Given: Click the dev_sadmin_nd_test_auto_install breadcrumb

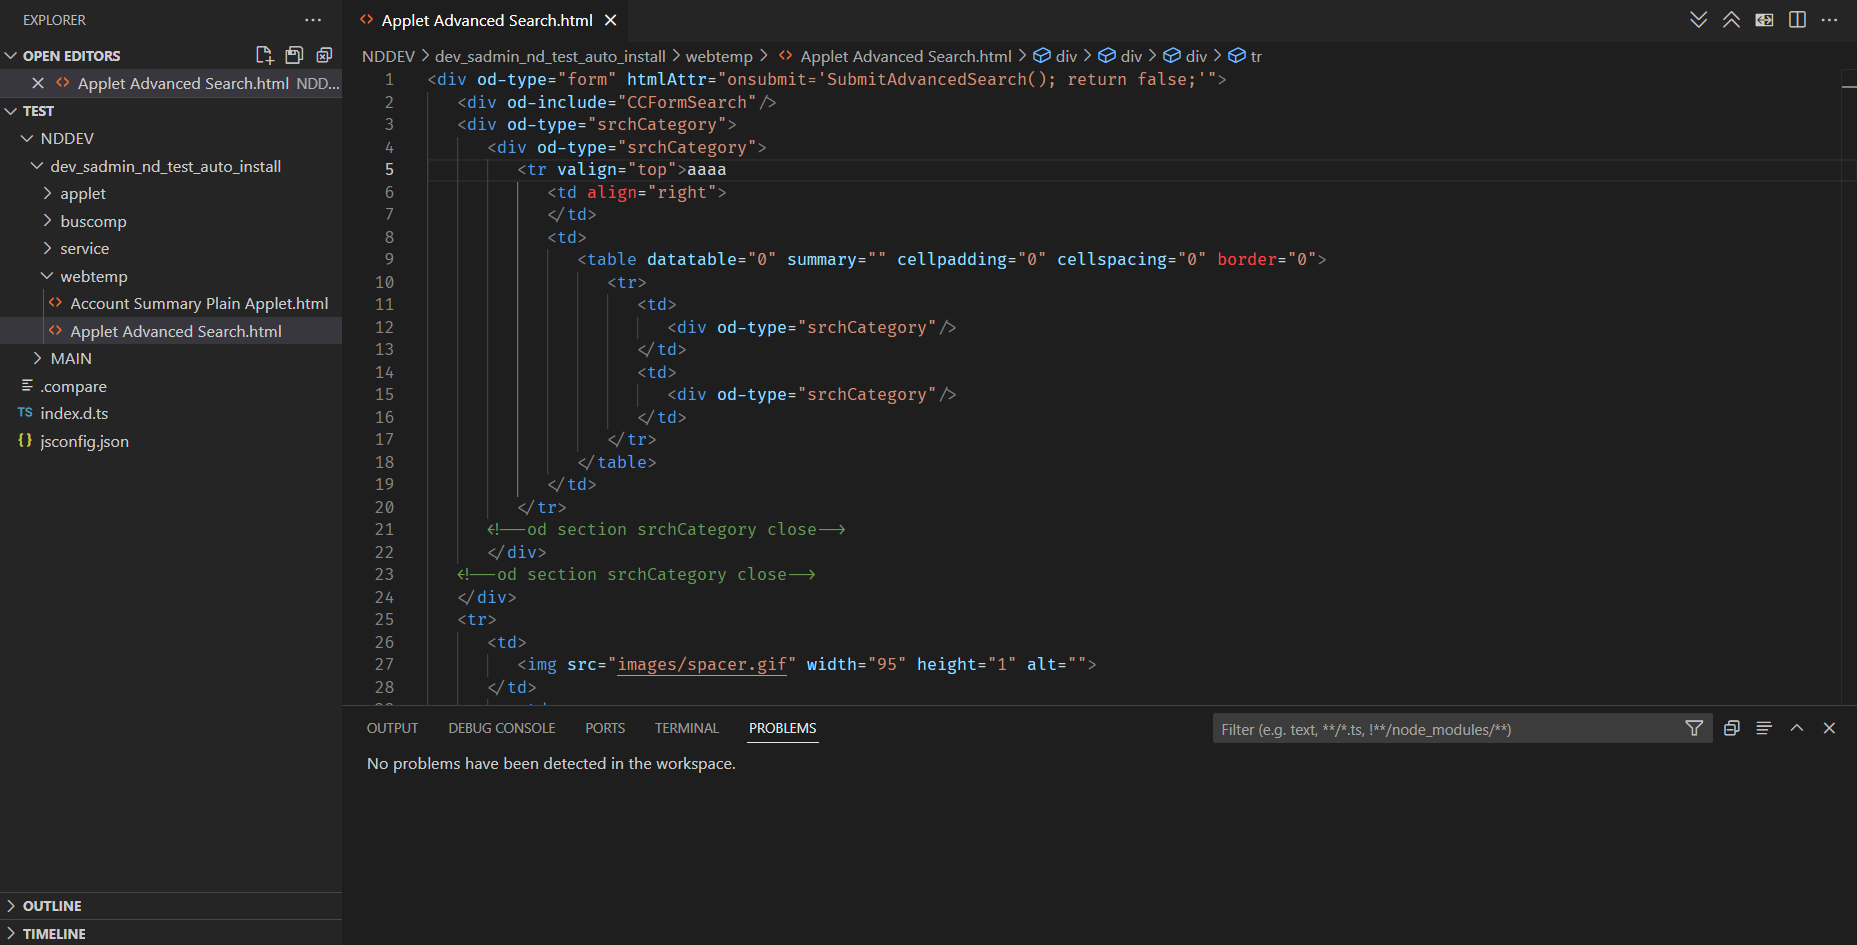Looking at the screenshot, I should [550, 56].
